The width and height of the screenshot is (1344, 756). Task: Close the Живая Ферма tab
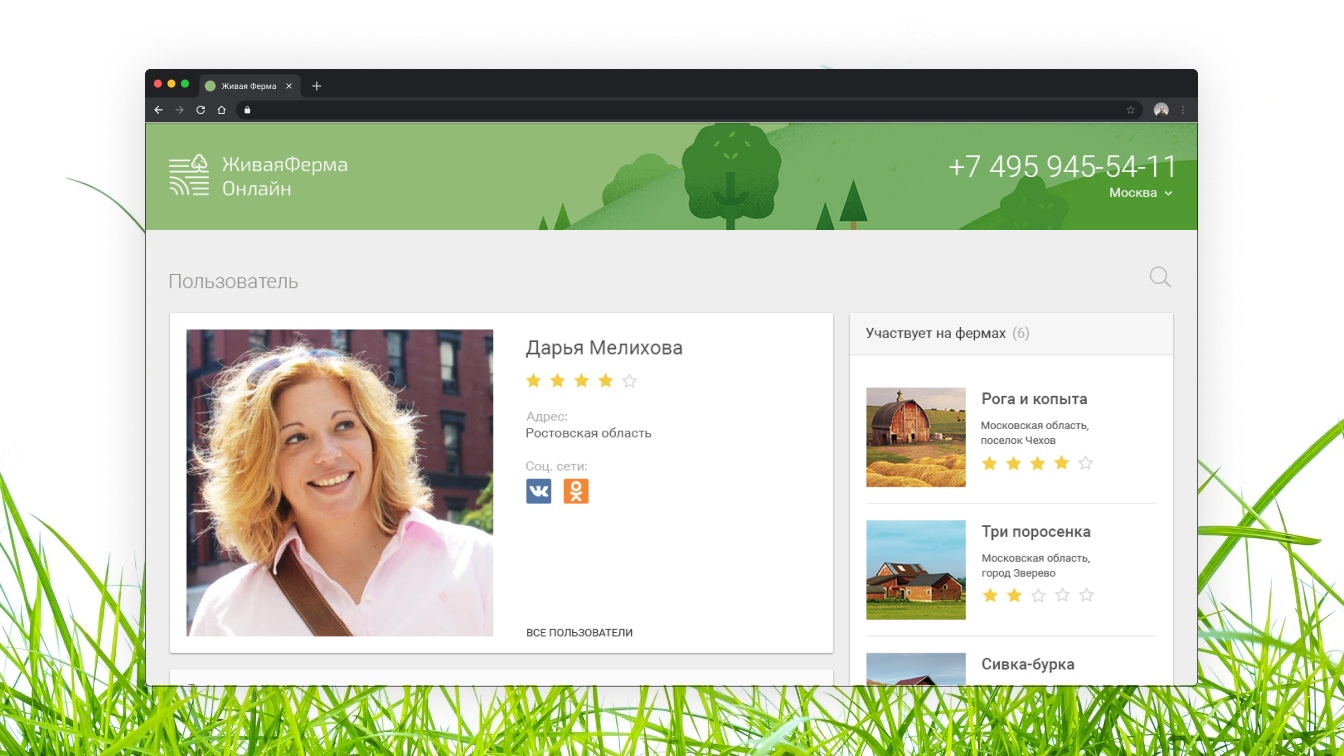point(289,86)
